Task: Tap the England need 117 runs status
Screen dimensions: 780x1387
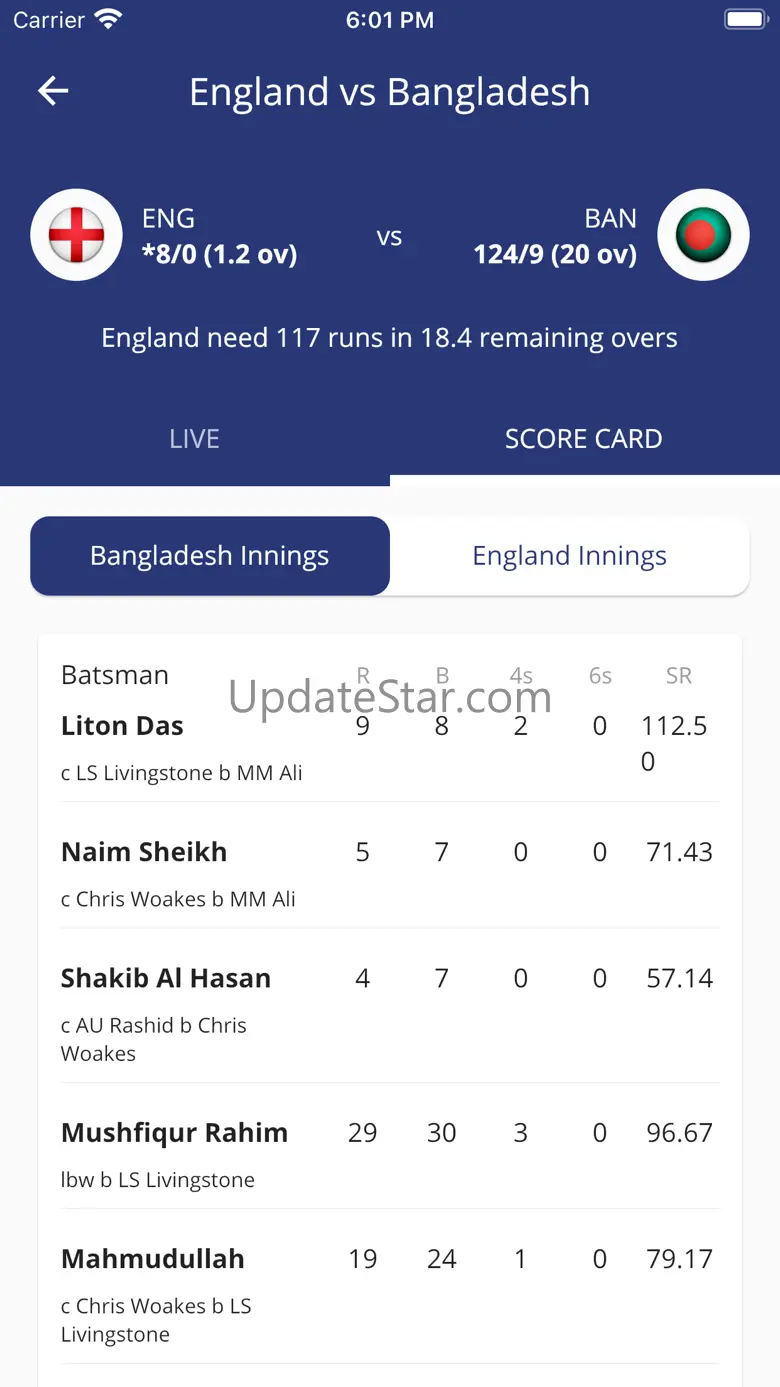Action: tap(389, 338)
